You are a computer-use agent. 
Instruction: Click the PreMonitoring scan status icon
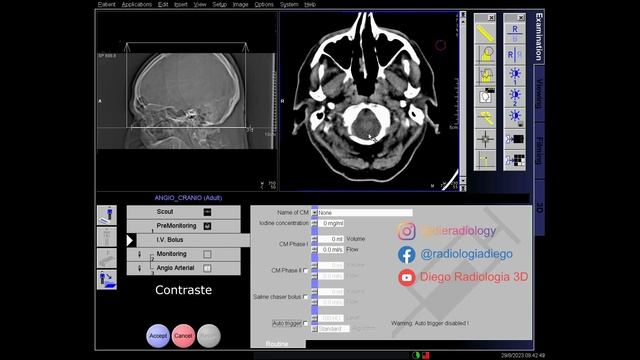coord(207,226)
